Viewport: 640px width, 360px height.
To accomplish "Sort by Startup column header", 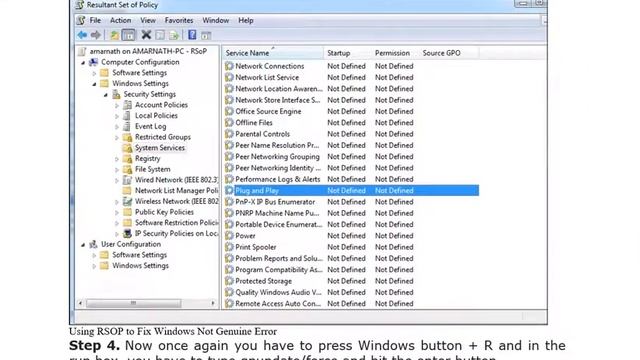I will [x=347, y=53].
